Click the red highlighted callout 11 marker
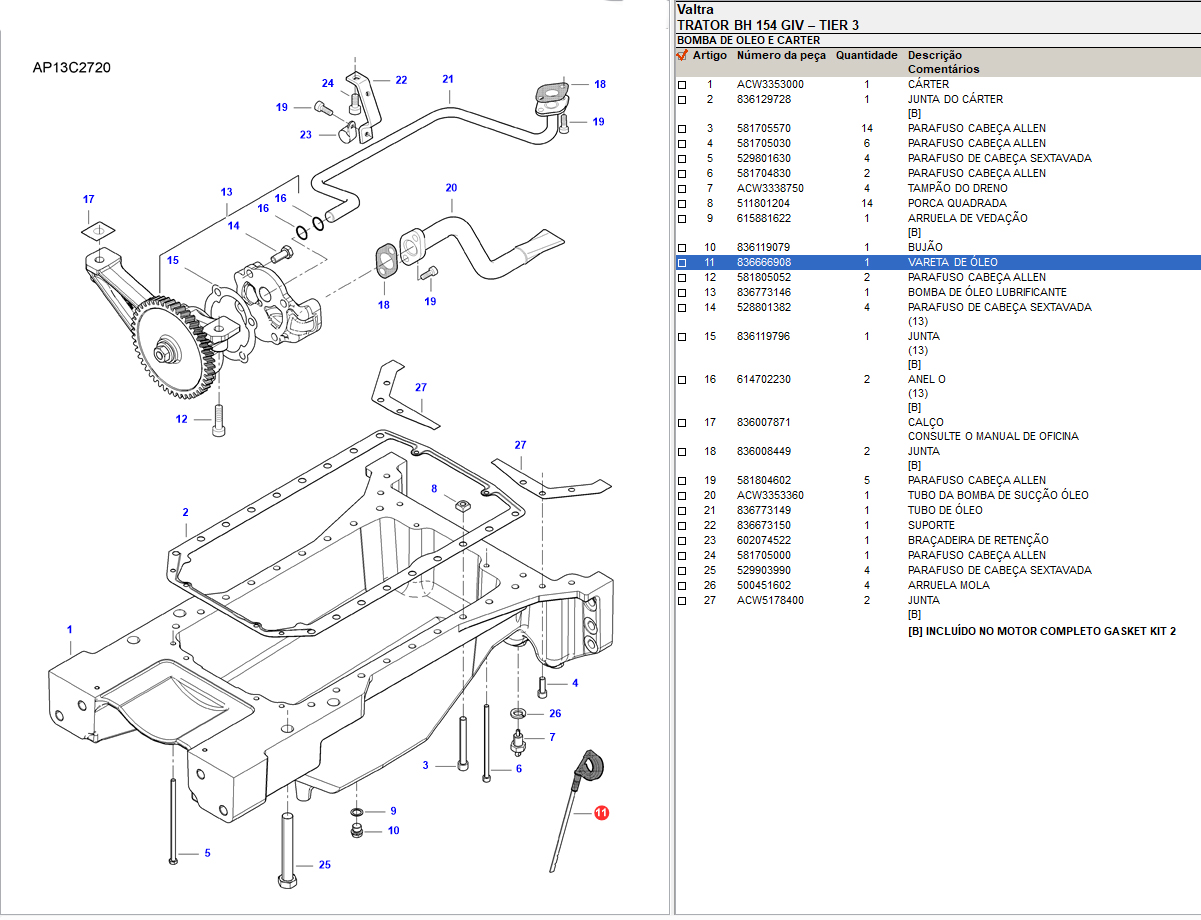The image size is (1201, 920). 601,814
